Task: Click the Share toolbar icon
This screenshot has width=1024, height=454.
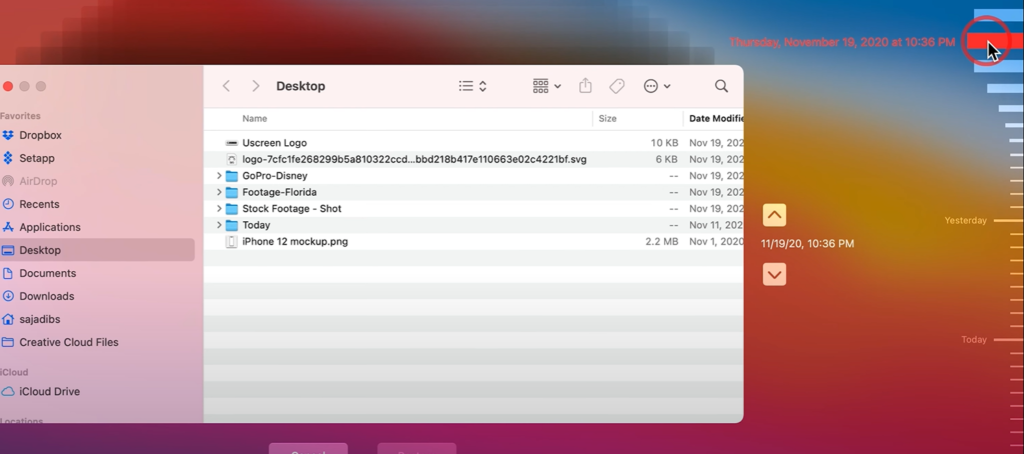Action: [x=585, y=86]
